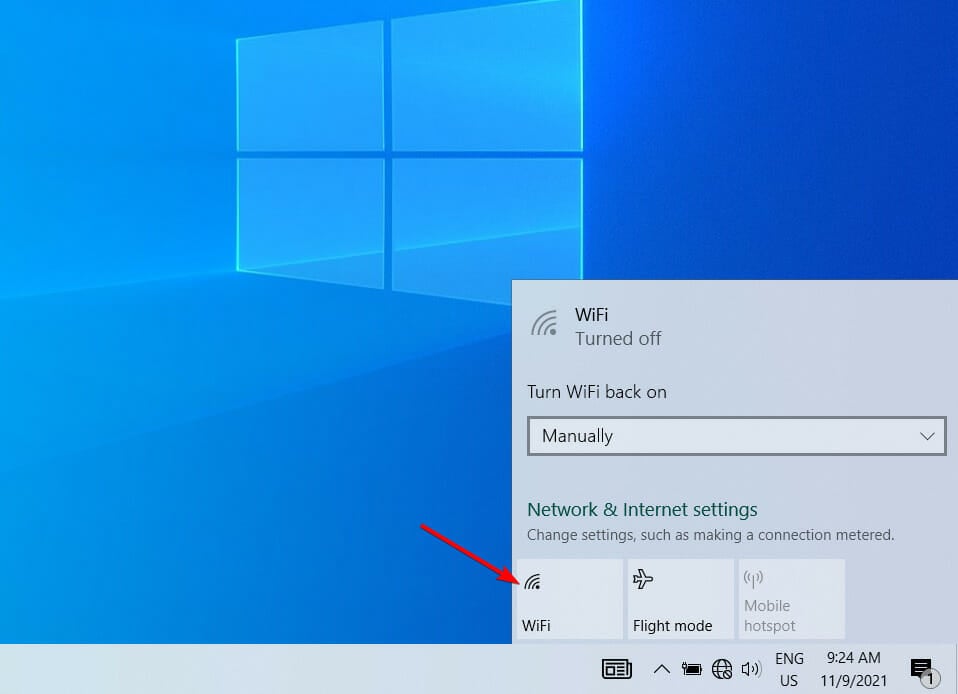Toggle the Flight mode tile
Viewport: 958px width, 694px height.
pyautogui.click(x=681, y=599)
